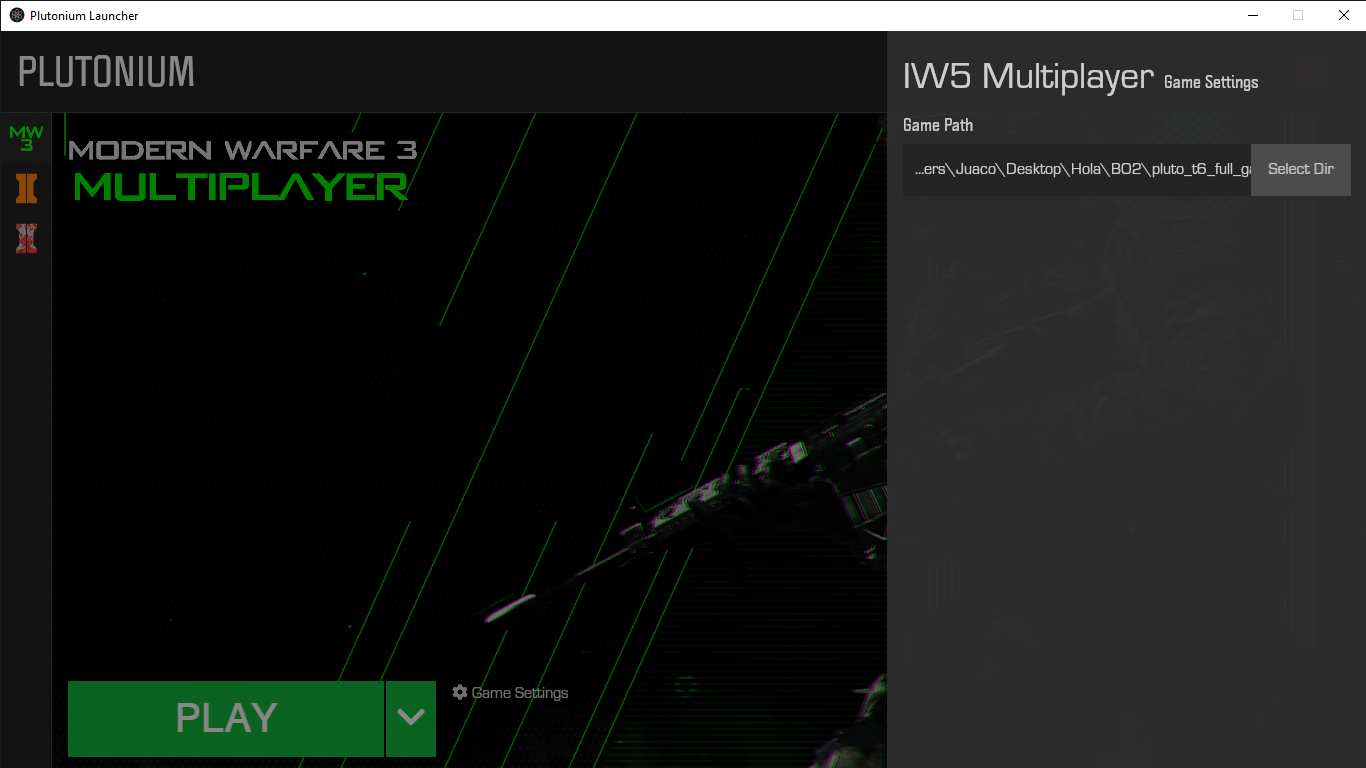Select the red Black Ops II Zombies icon
This screenshot has width=1366, height=768.
26,238
